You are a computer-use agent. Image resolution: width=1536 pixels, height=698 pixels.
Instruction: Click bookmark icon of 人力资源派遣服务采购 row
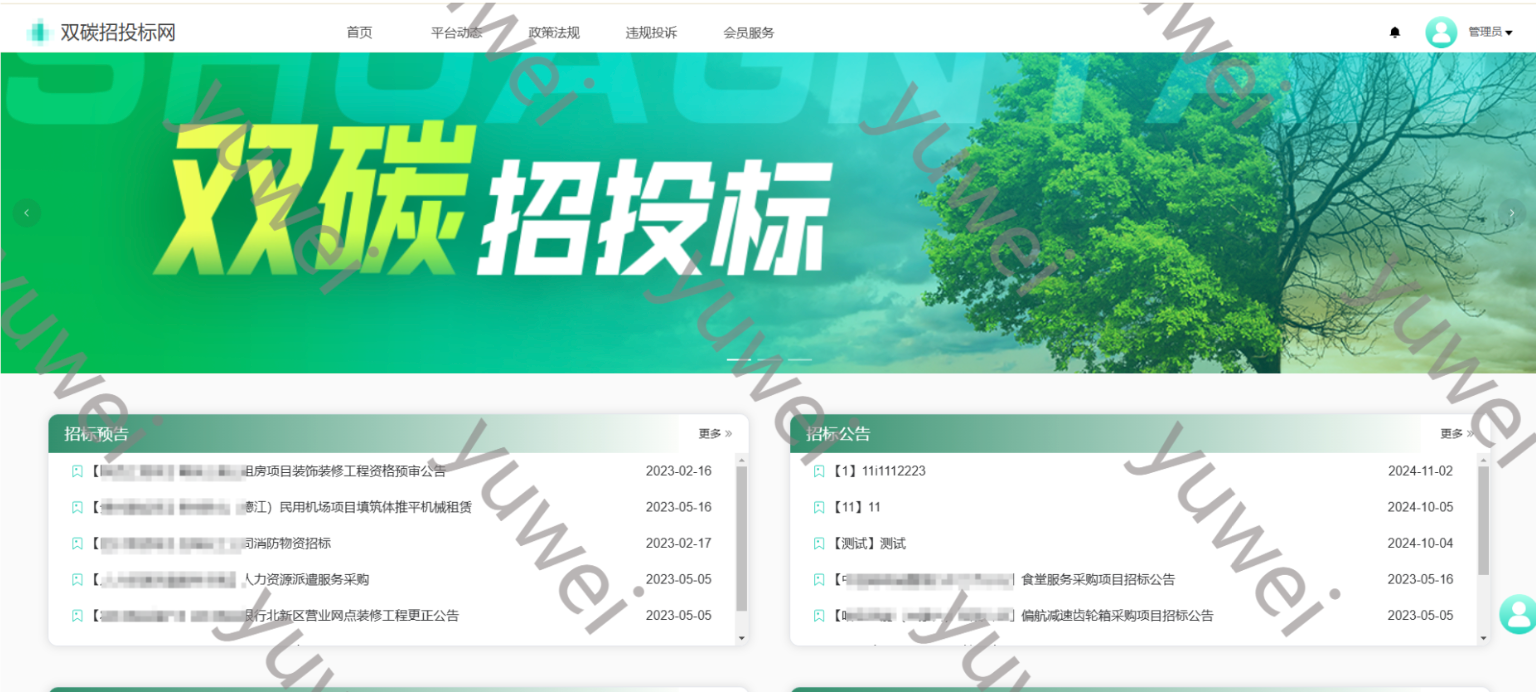click(77, 579)
